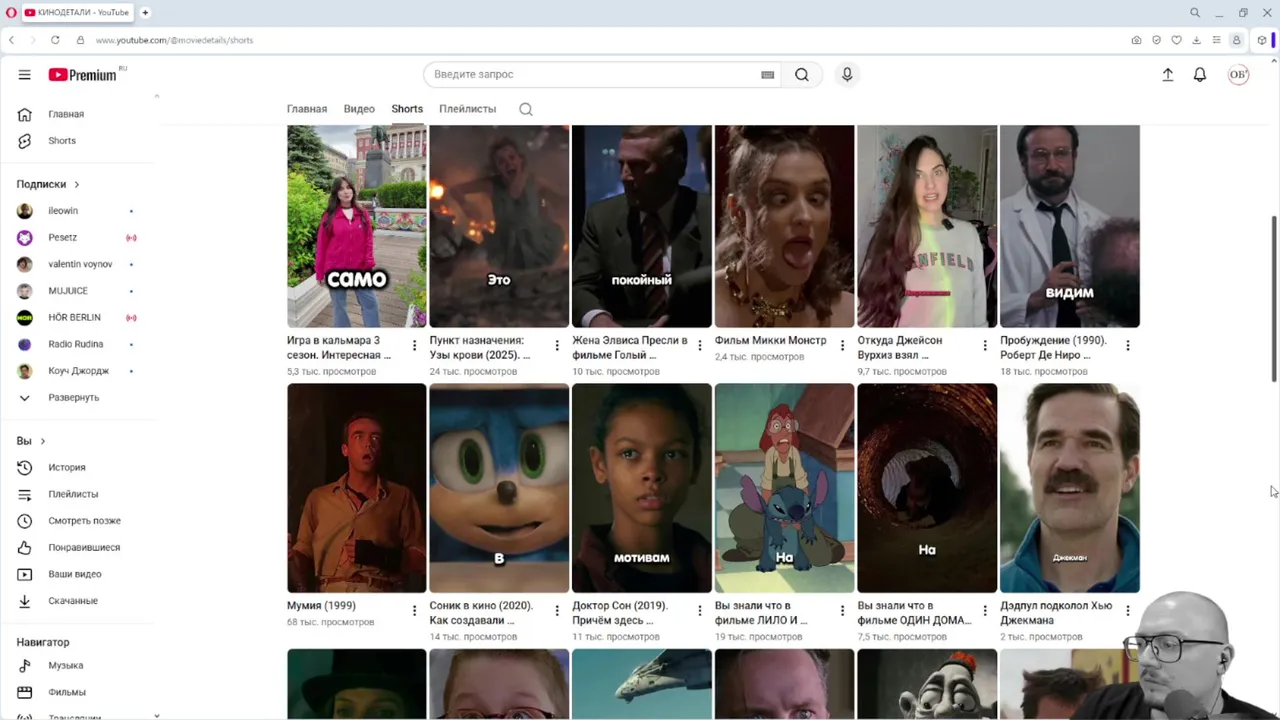This screenshot has width=1280, height=720.
Task: Expand subscriptions list with Развернуть
Action: click(x=76, y=397)
